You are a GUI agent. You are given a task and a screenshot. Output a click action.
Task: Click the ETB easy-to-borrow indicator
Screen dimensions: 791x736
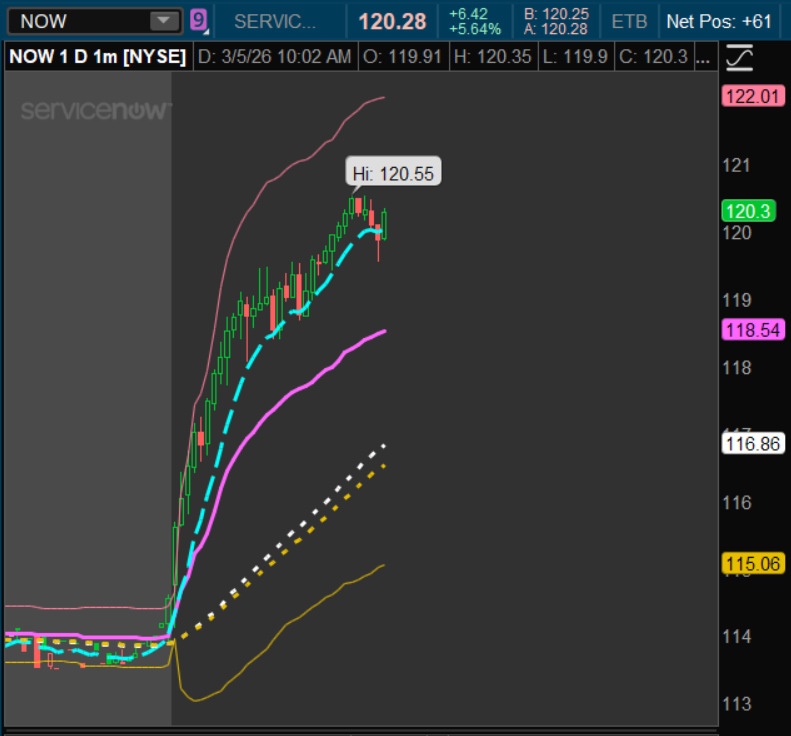(x=629, y=22)
